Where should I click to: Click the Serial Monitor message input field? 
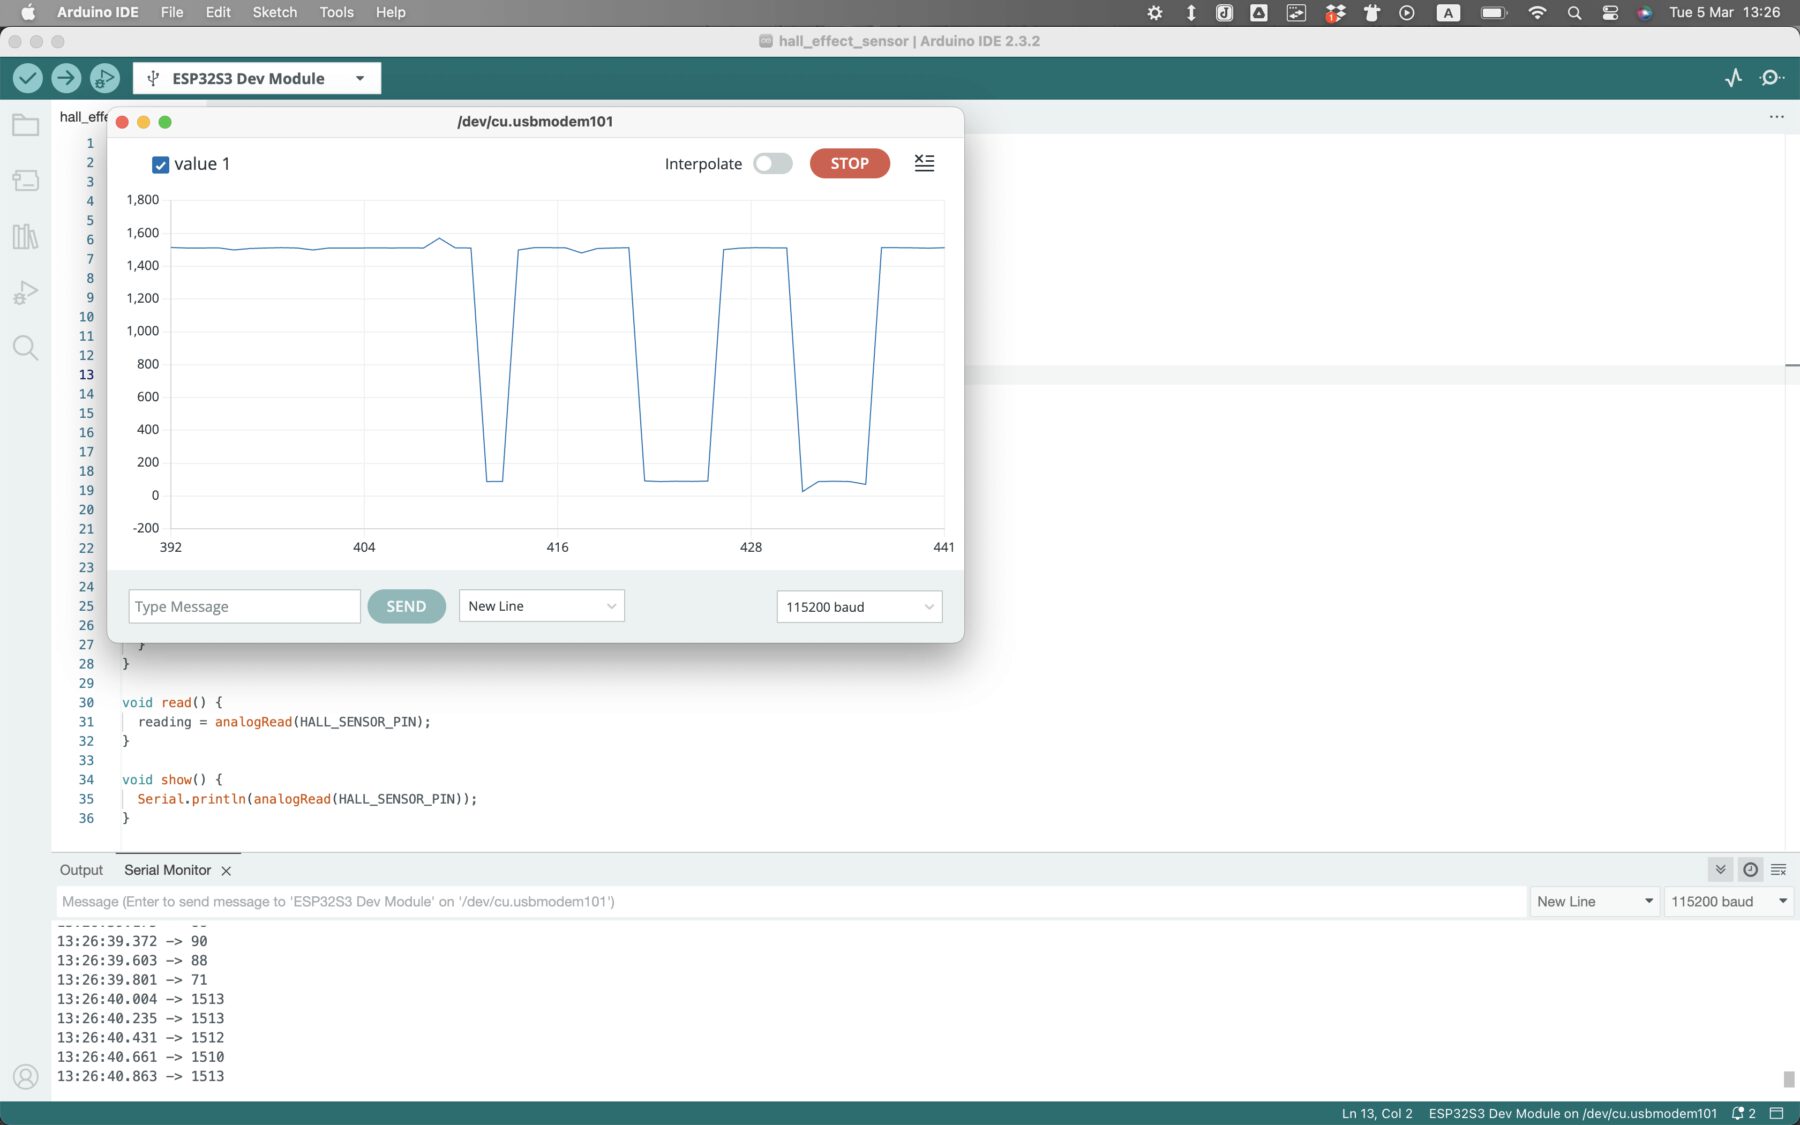[791, 901]
